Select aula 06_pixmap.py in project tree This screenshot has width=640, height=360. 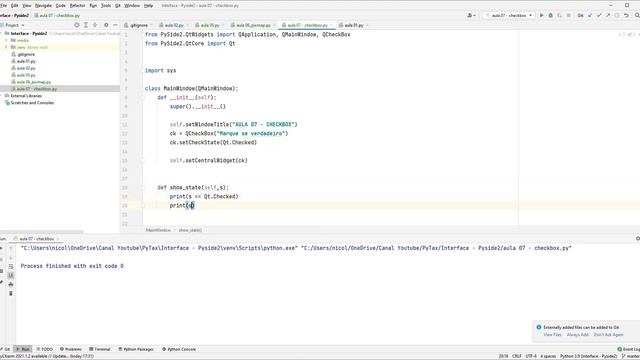coord(34,82)
